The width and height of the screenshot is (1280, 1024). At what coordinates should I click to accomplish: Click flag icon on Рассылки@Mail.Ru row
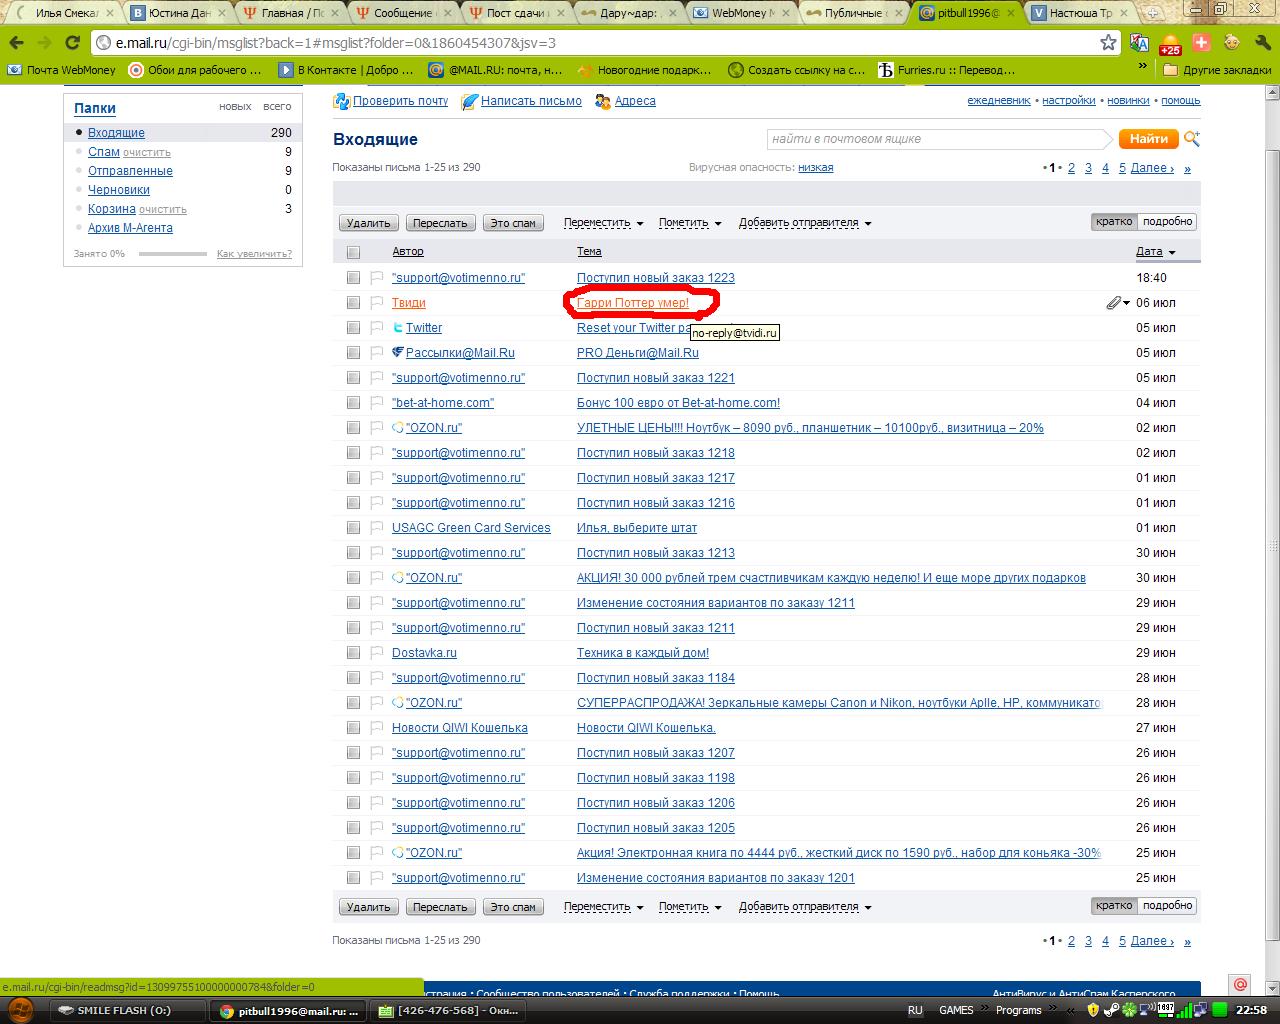(x=377, y=353)
